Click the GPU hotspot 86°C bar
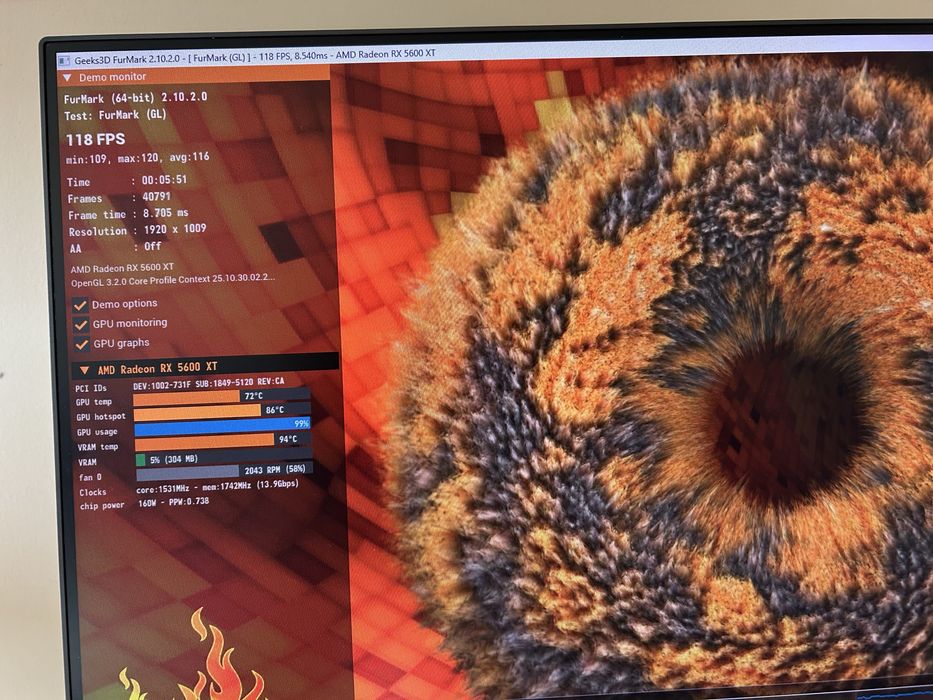Screen dimensions: 933x700 click(x=222, y=411)
